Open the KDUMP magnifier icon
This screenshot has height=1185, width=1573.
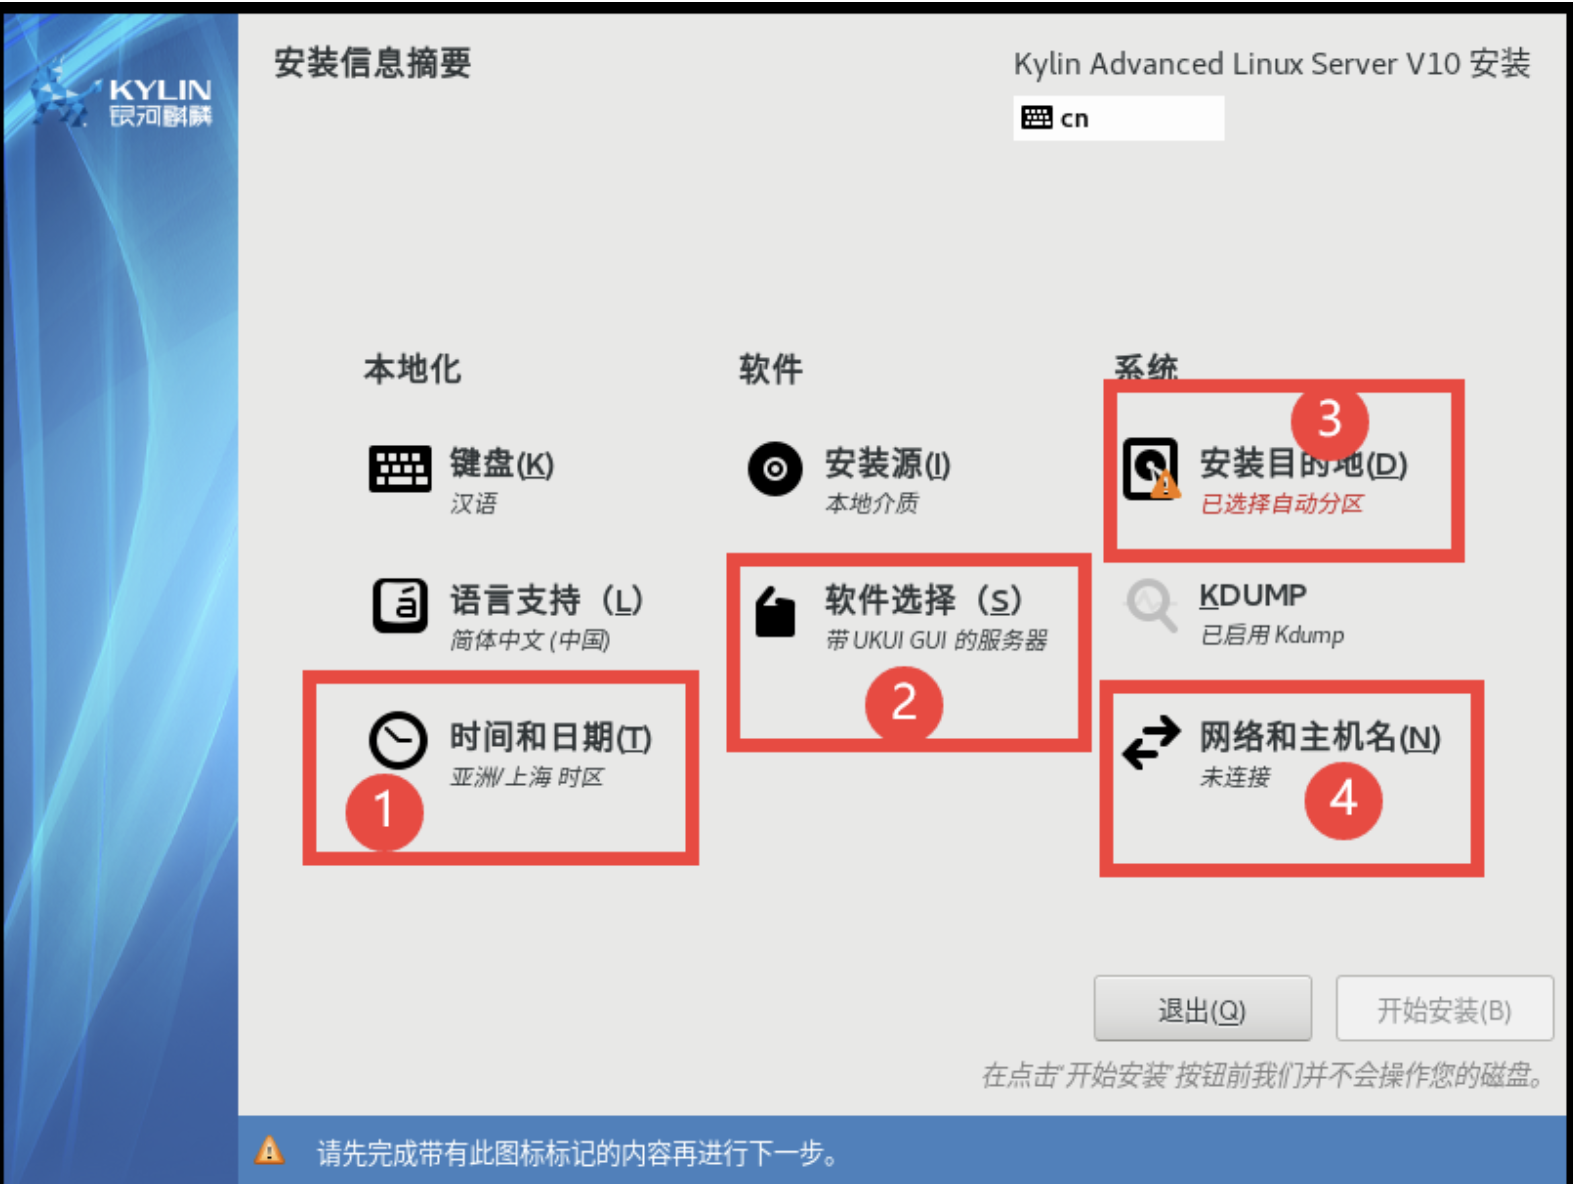point(1150,606)
